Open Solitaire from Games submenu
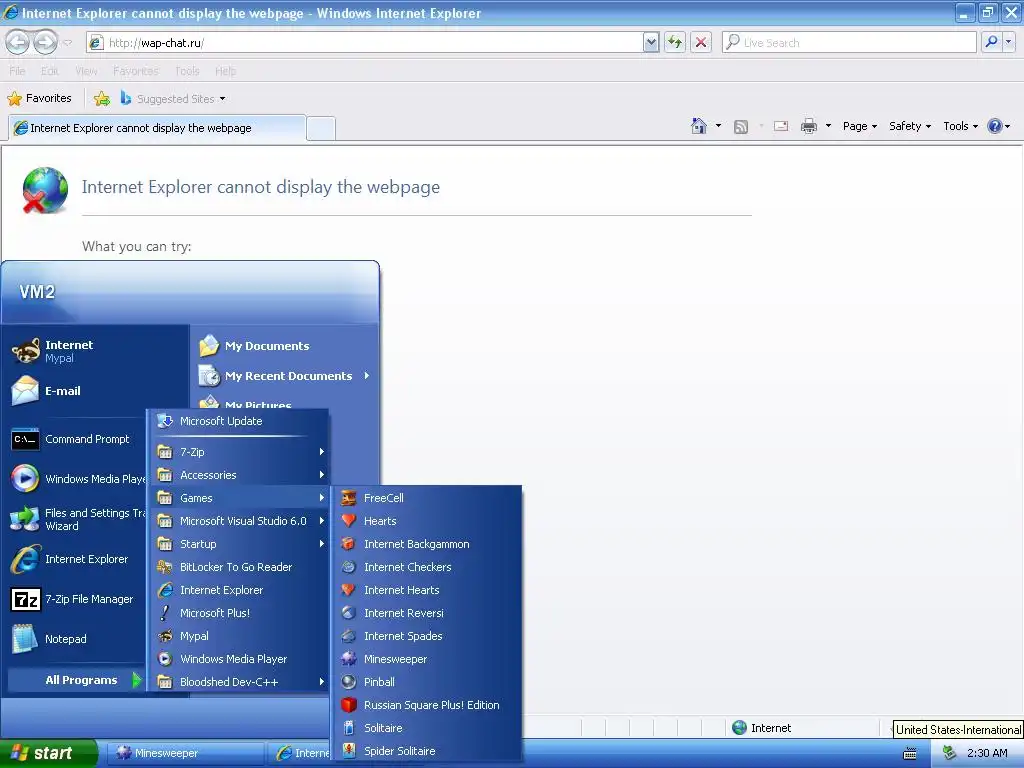This screenshot has height=768, width=1024. 426,728
